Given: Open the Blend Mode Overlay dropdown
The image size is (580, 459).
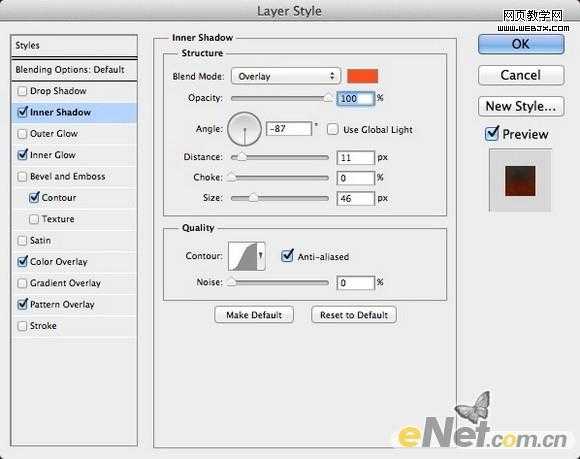Looking at the screenshot, I should point(286,76).
